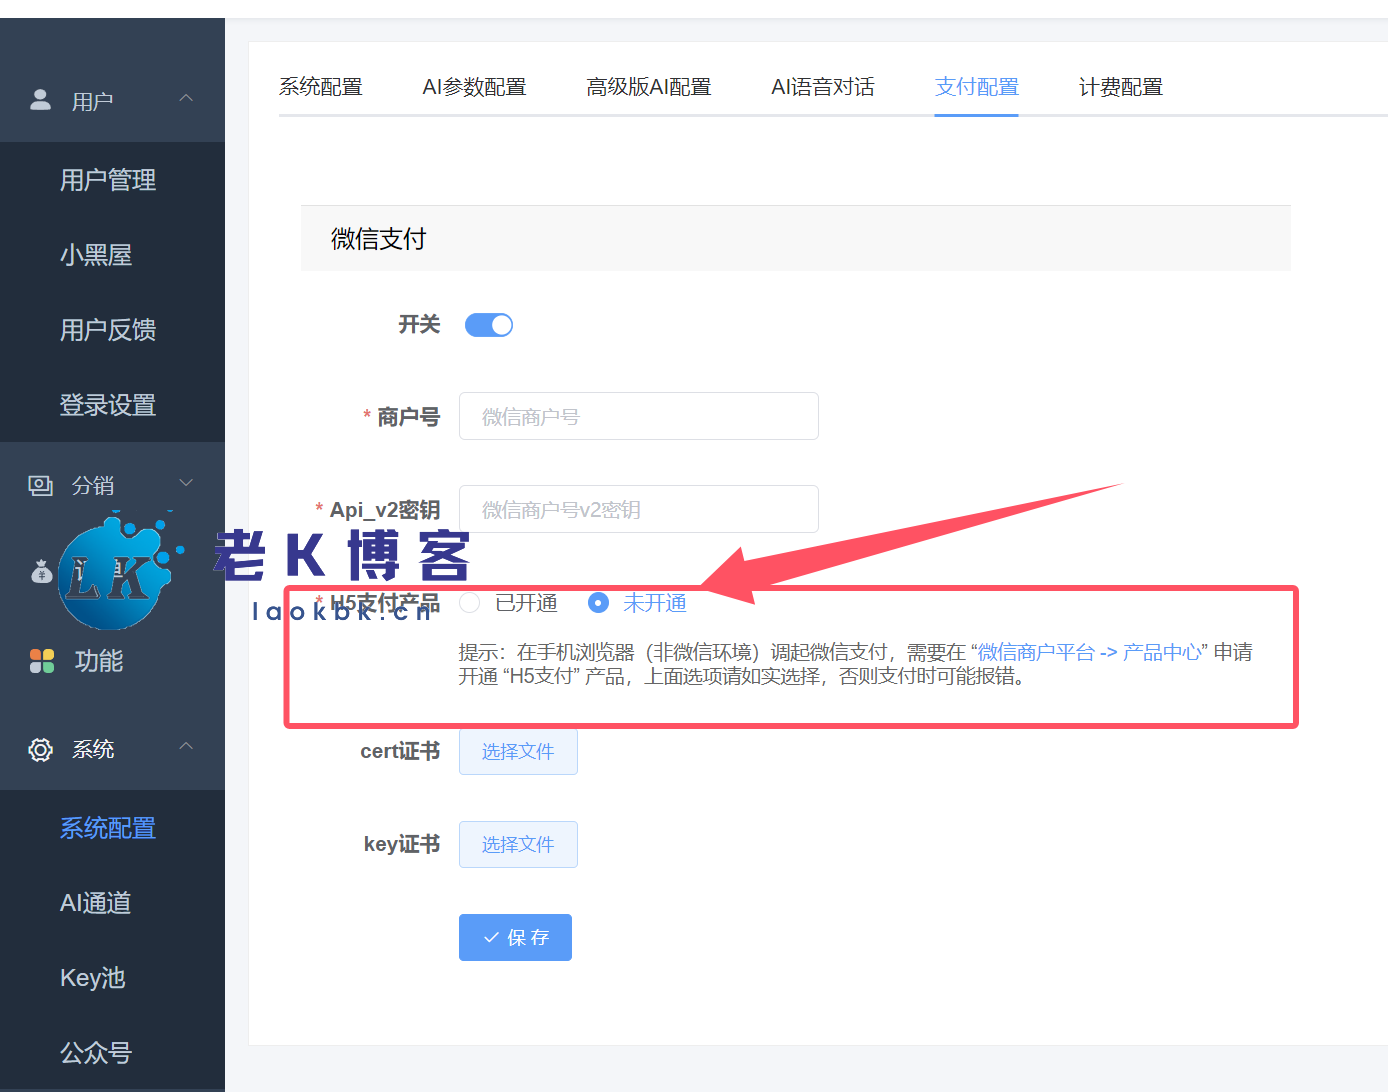Toggle the 微信支付 开关 switch
The height and width of the screenshot is (1092, 1388).
[489, 325]
